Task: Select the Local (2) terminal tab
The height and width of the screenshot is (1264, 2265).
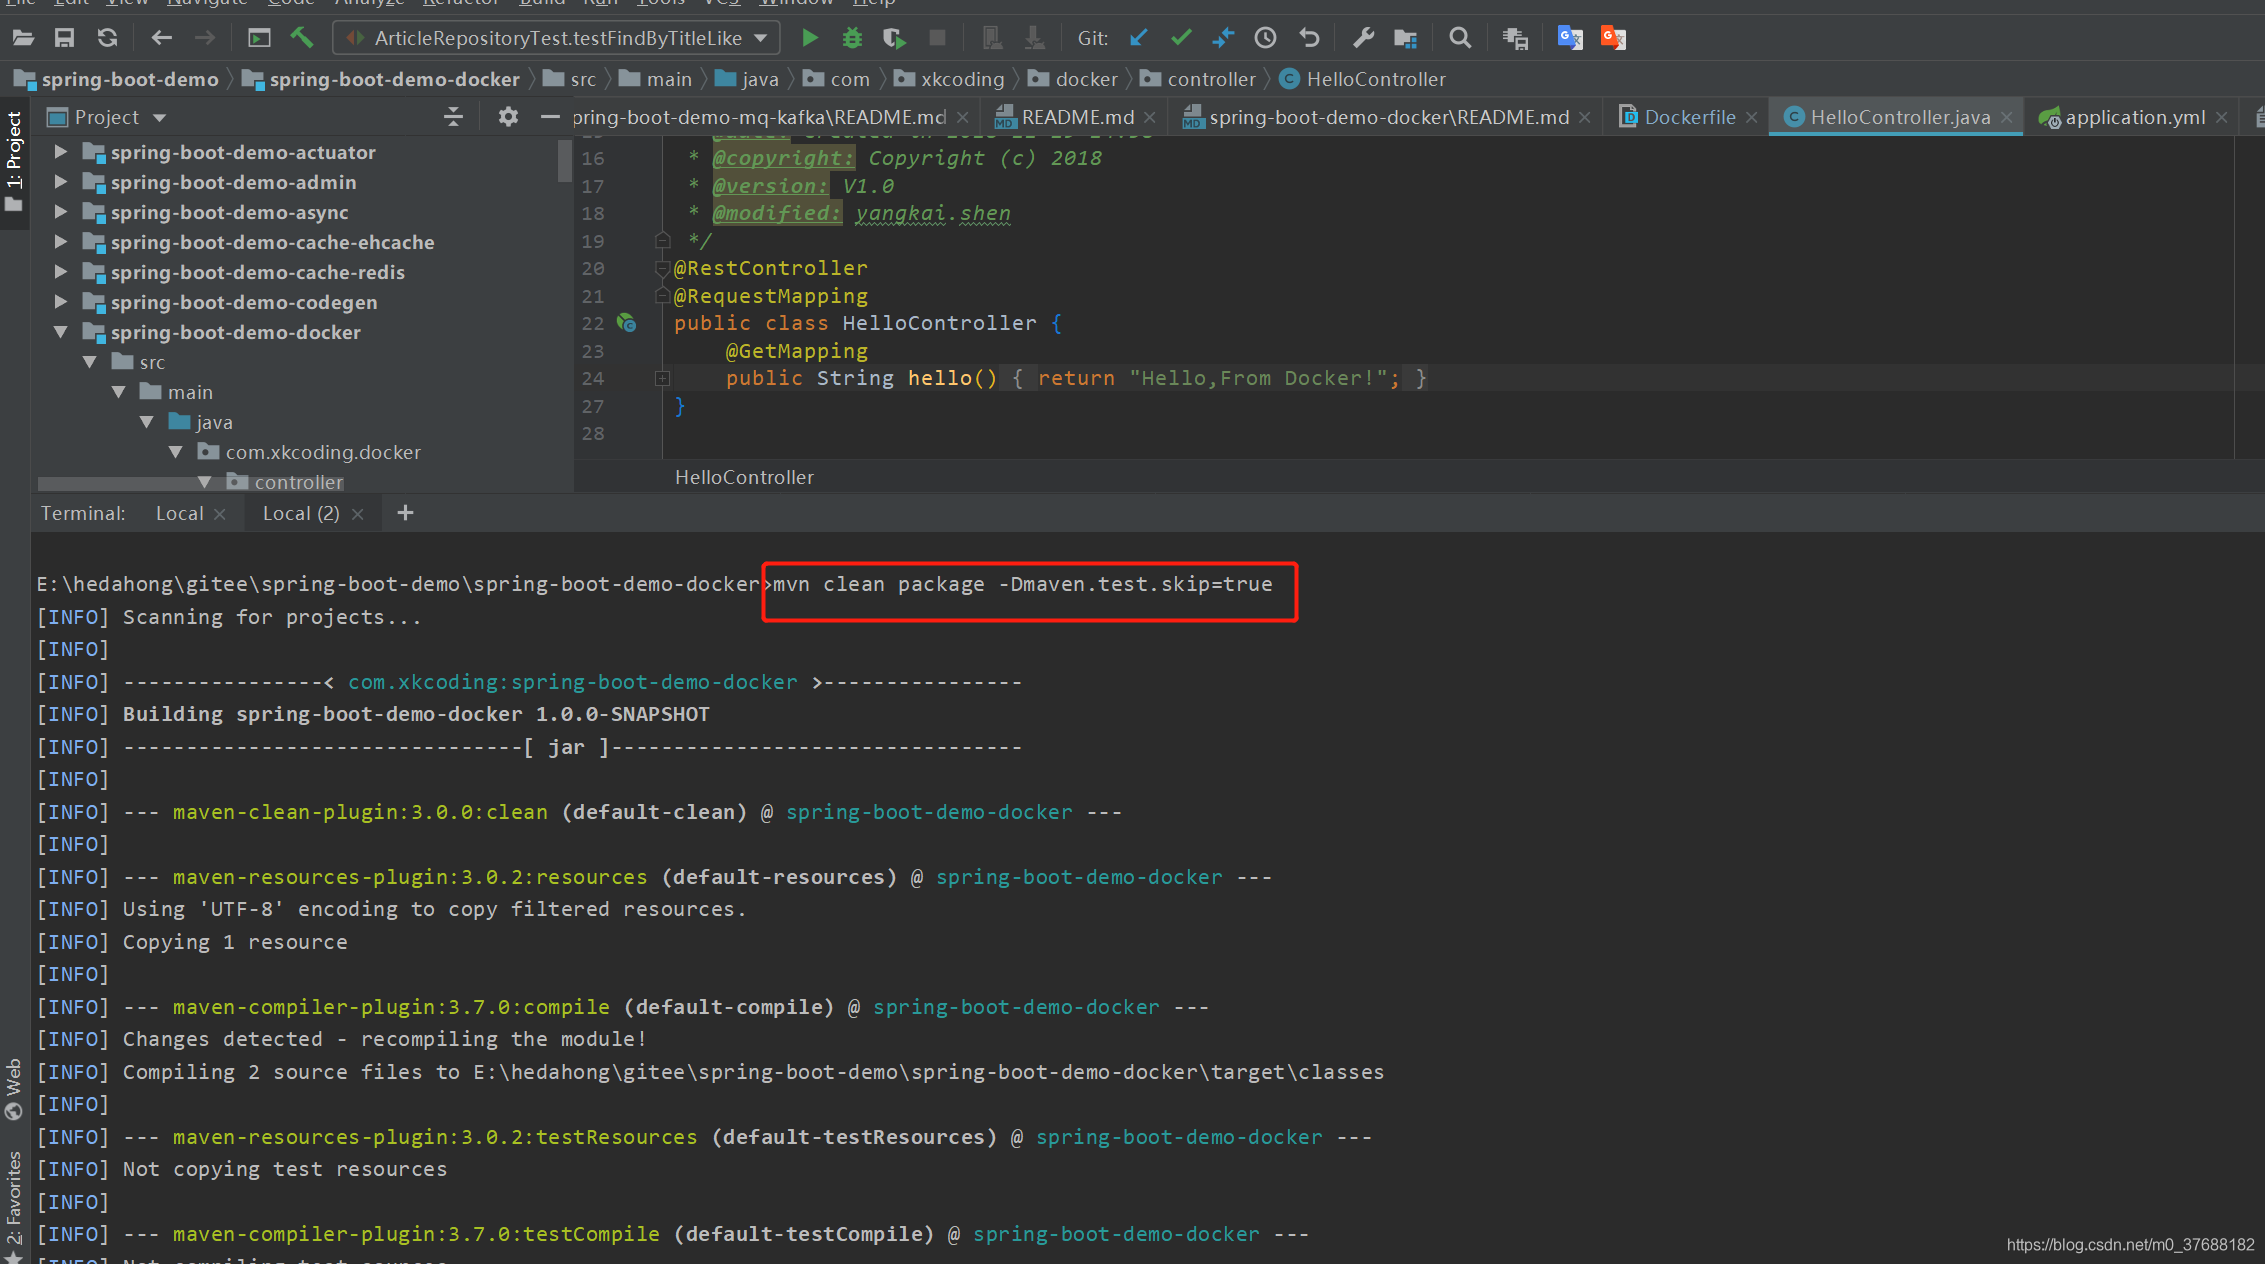Action: [301, 513]
